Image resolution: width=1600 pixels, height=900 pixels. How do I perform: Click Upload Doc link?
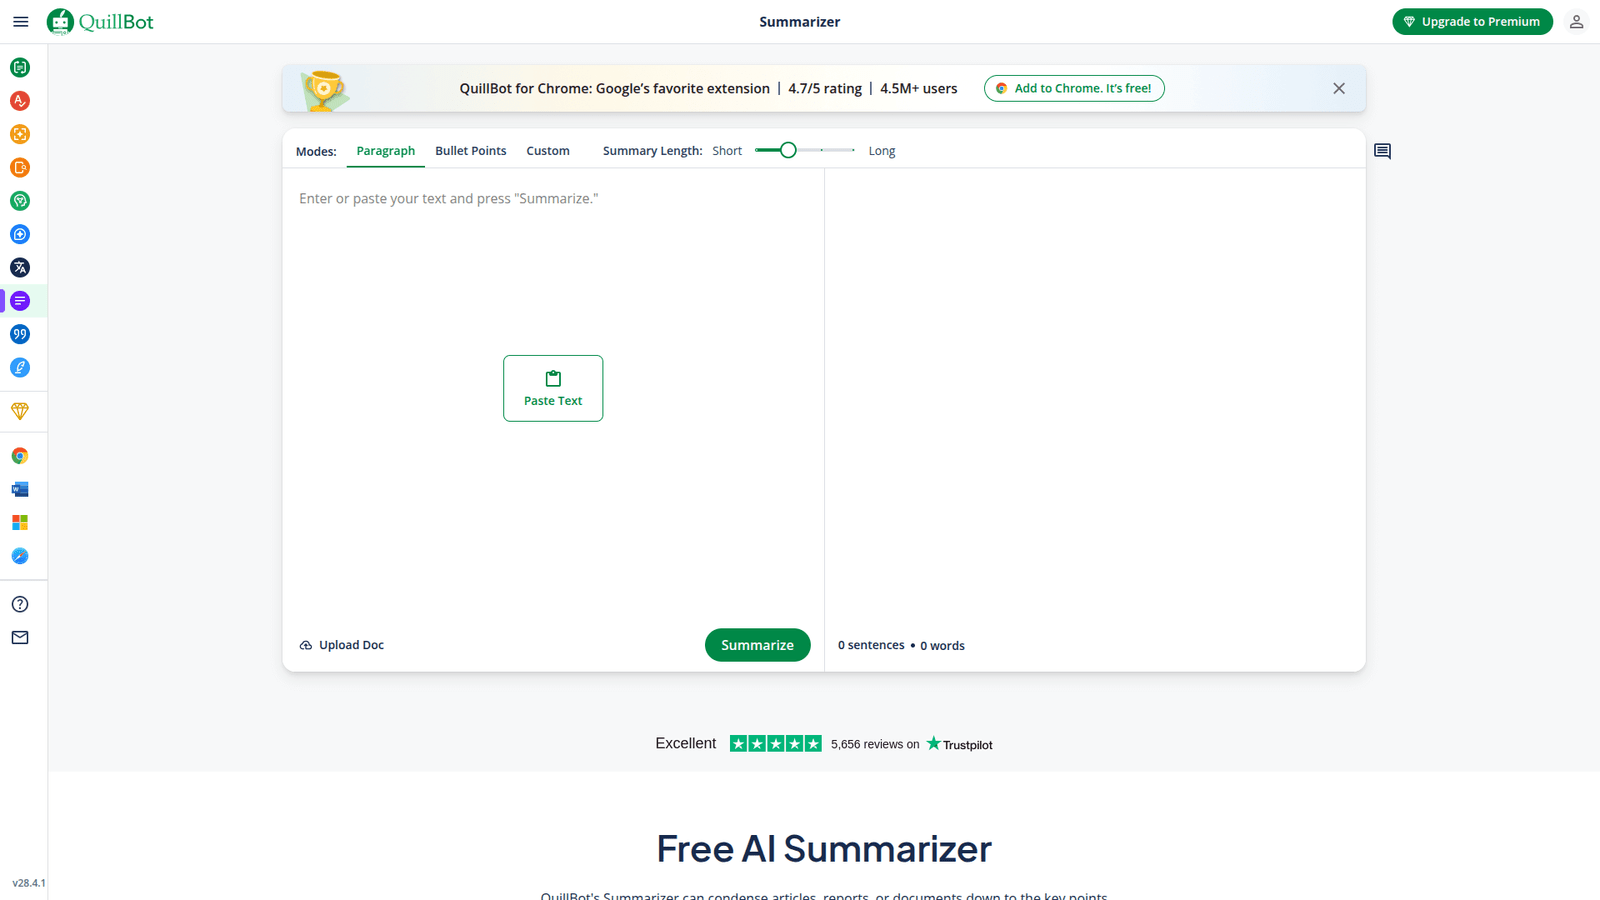342,645
